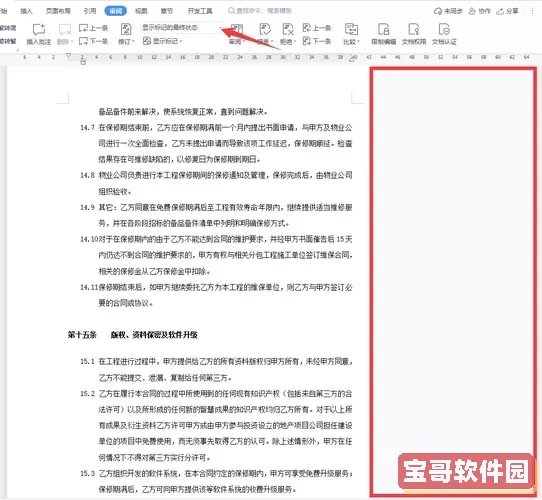The height and width of the screenshot is (500, 542).
Task: Open the 拒绝 dropdown arrow
Action: click(x=295, y=42)
